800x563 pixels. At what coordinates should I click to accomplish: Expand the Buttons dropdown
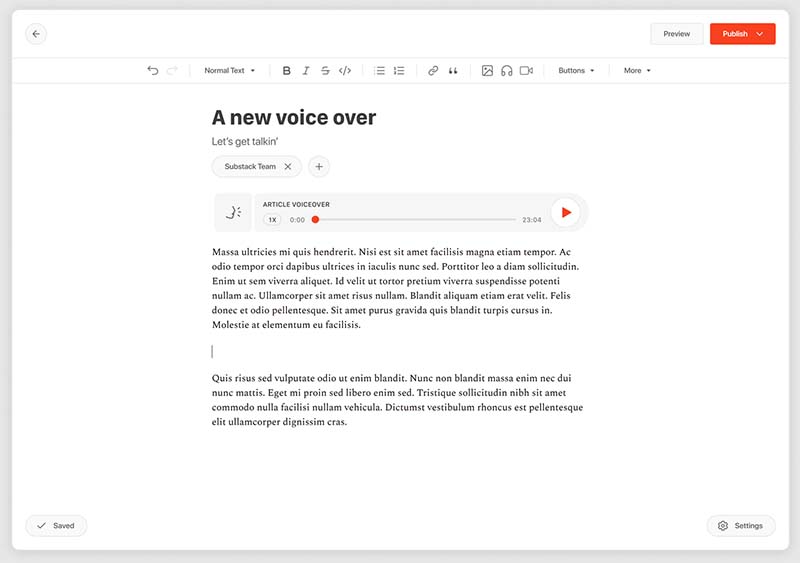[576, 71]
